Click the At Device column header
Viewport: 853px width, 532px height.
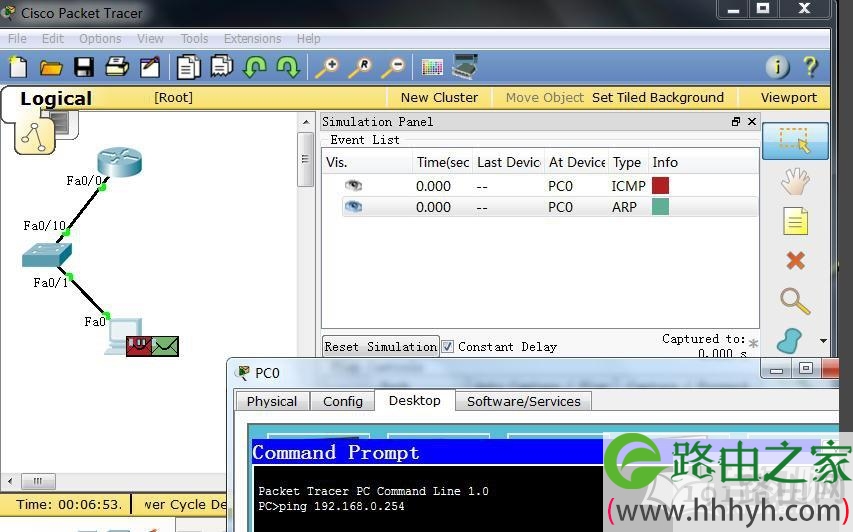(577, 162)
